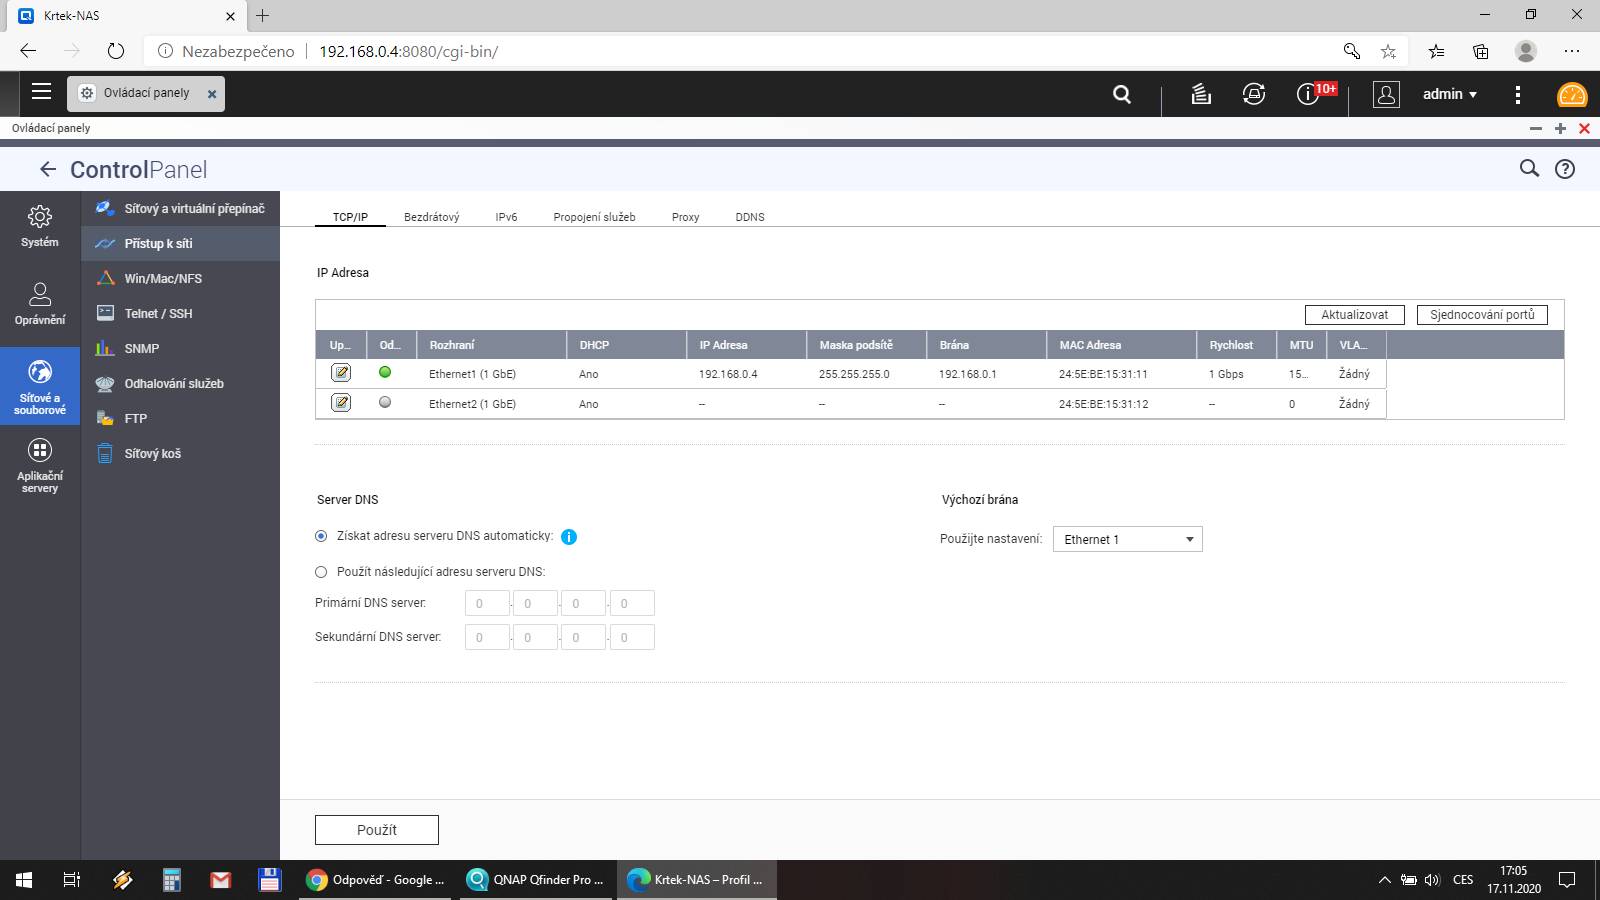Open Windows Start menu
Screen dimensions: 1600x900
(24, 880)
